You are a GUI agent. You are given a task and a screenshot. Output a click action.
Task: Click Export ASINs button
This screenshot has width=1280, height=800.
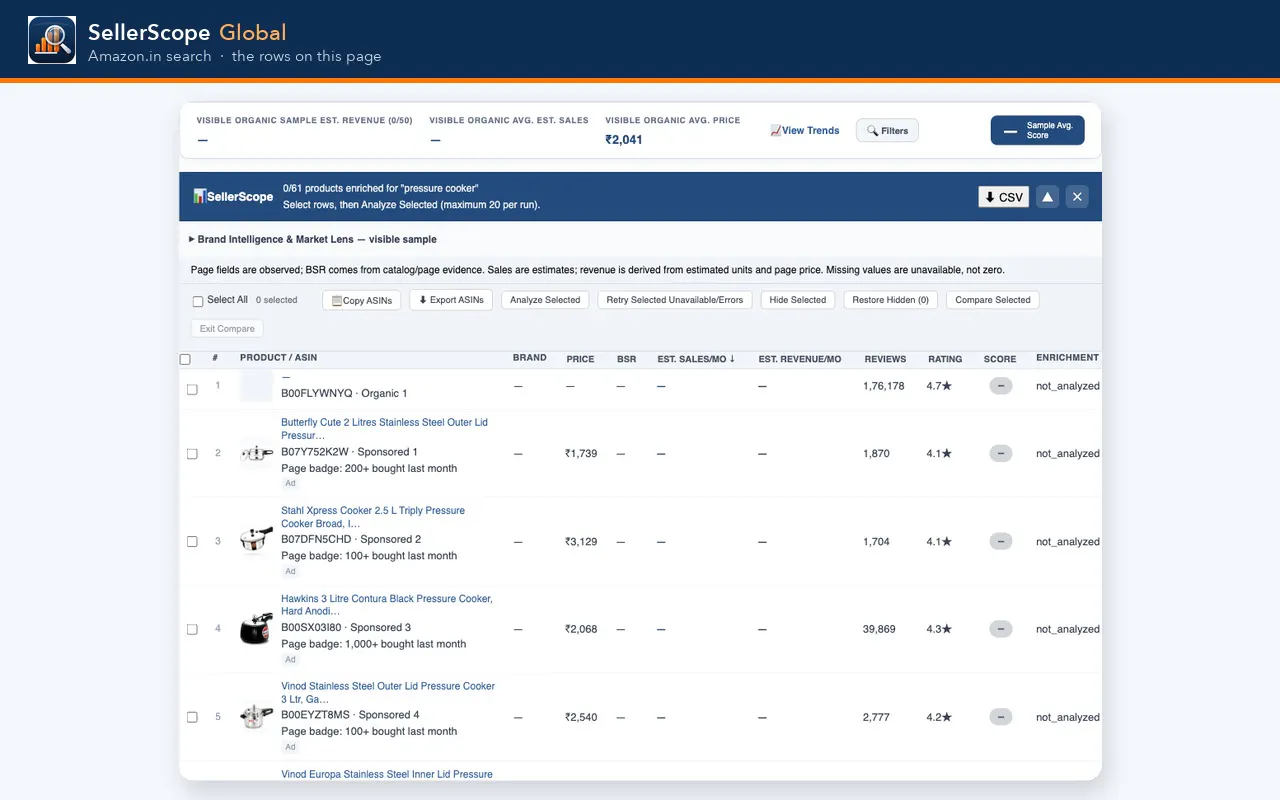point(451,300)
